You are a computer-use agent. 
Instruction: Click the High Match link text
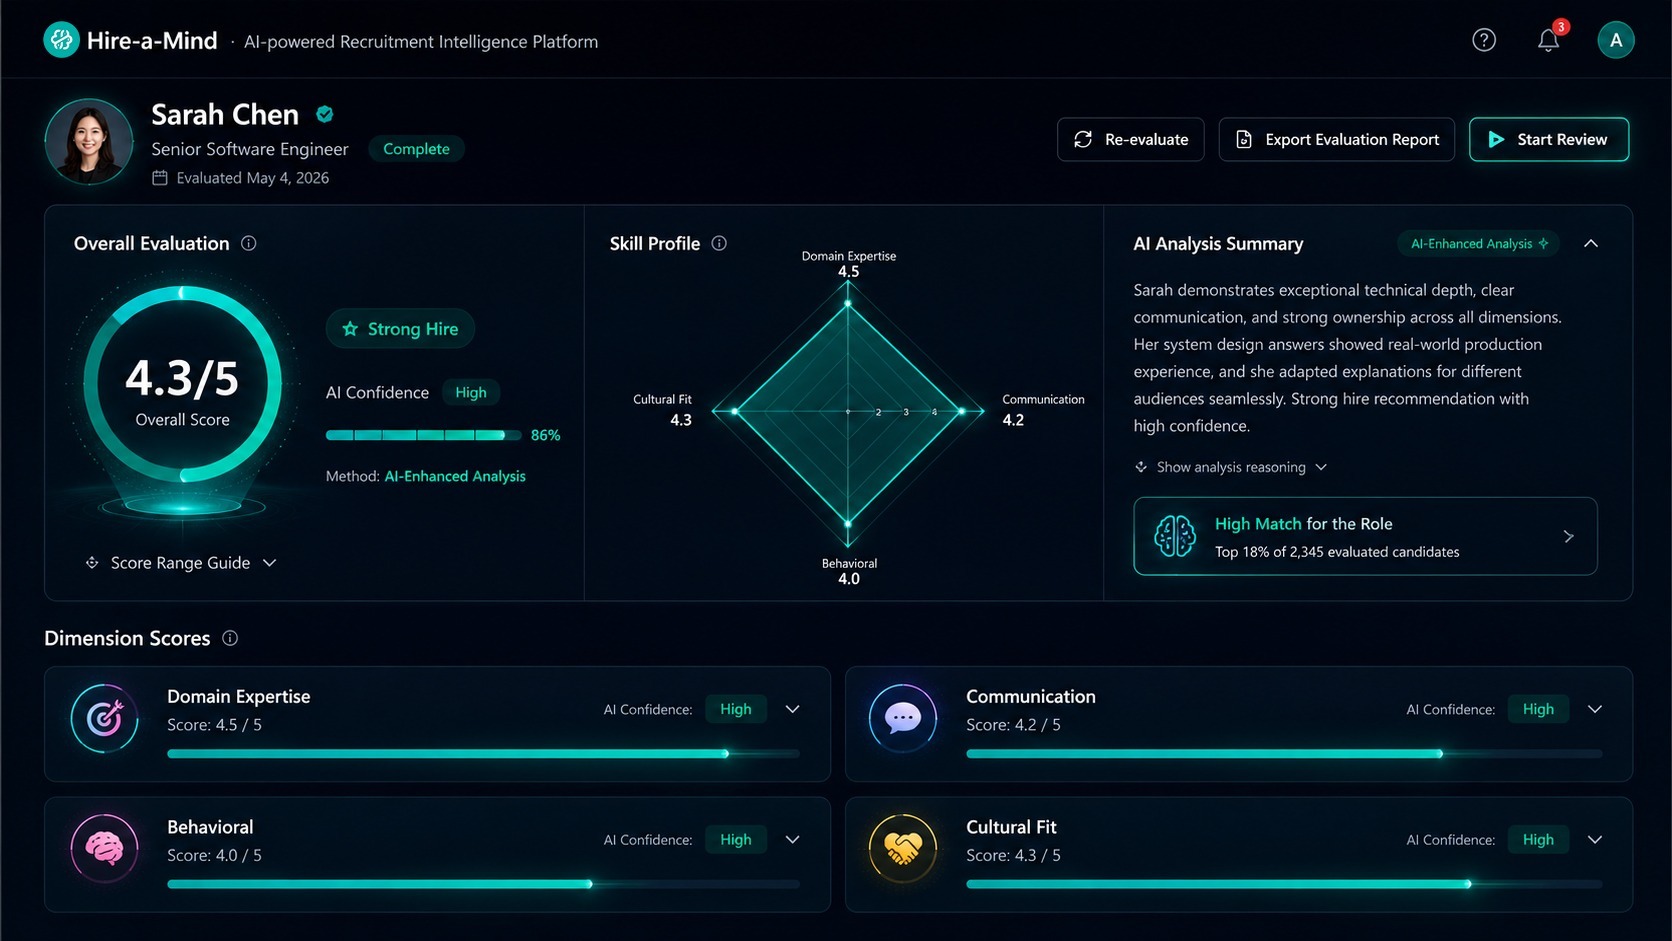(x=1258, y=524)
